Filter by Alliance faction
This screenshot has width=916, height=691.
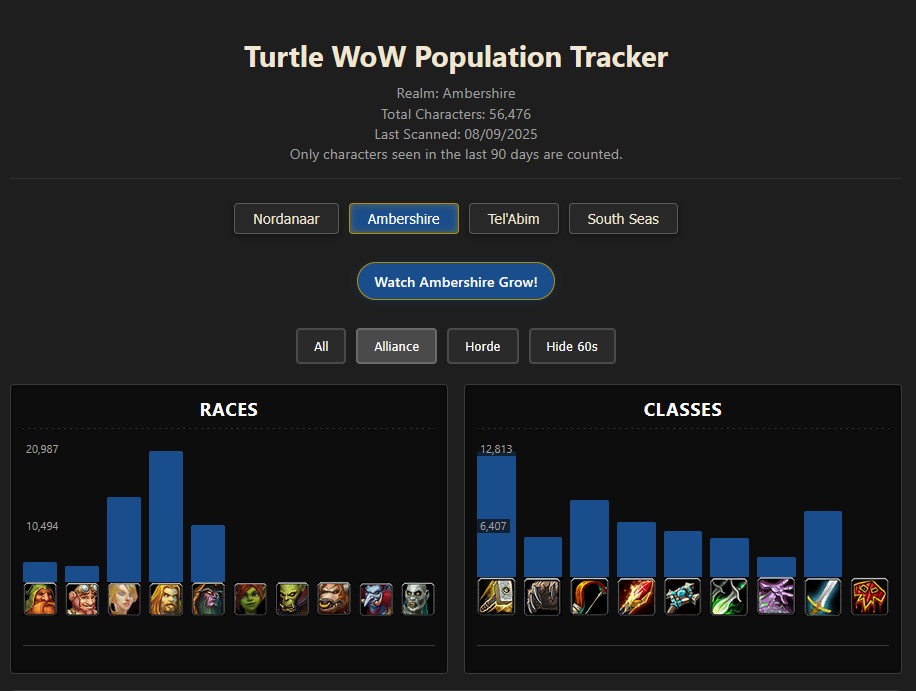pos(397,346)
